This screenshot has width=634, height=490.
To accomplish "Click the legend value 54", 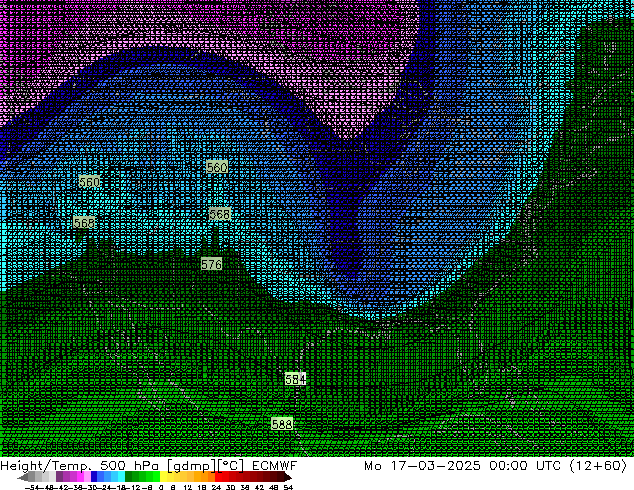I will (x=288, y=487).
